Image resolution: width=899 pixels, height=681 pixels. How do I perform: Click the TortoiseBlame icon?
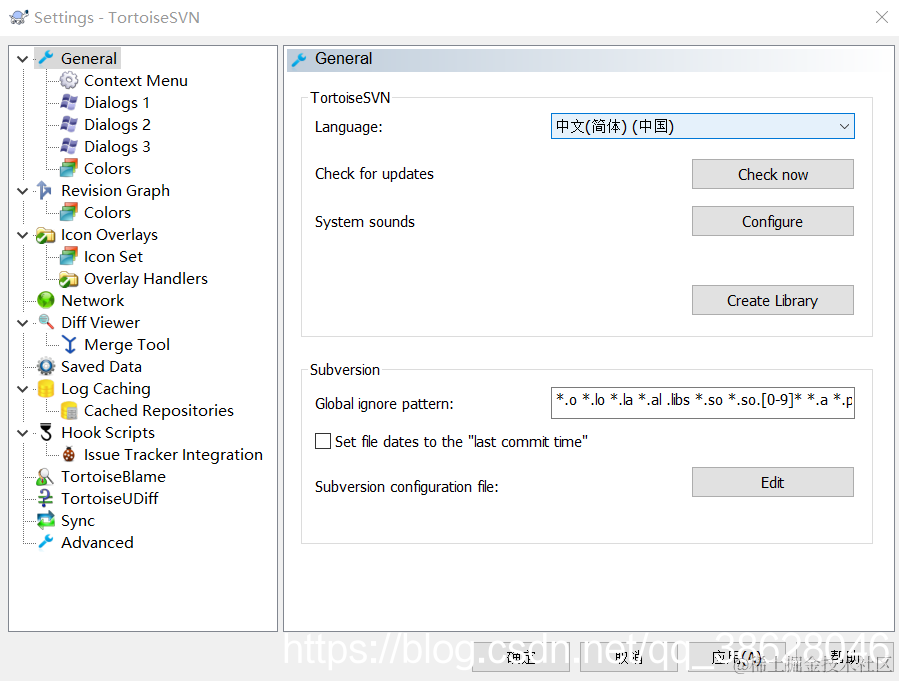tap(45, 476)
